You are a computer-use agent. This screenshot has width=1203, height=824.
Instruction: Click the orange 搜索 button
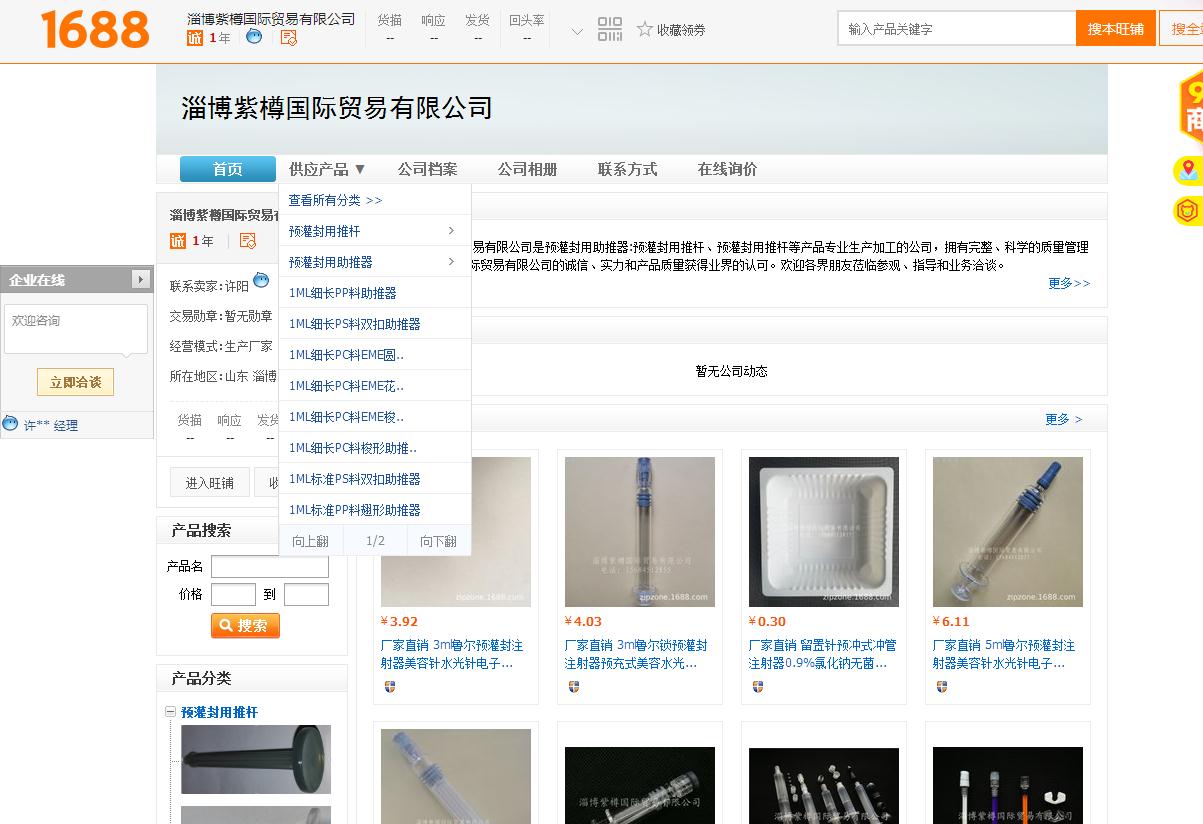[x=245, y=625]
